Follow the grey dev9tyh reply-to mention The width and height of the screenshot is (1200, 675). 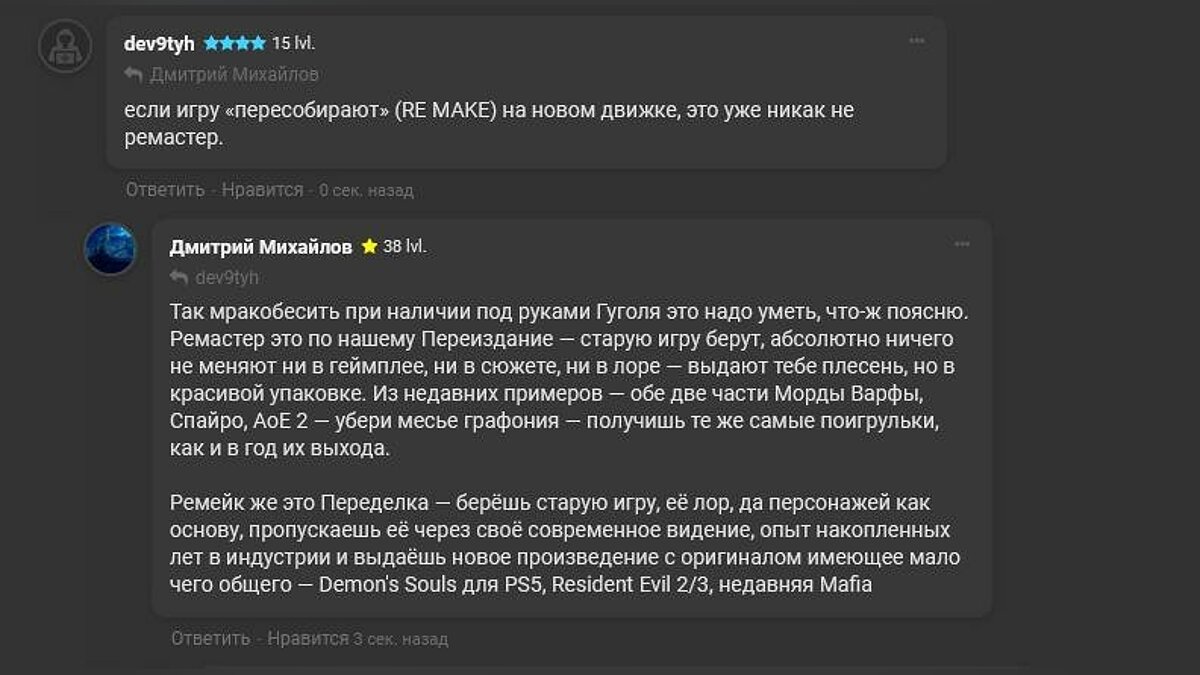pos(227,277)
